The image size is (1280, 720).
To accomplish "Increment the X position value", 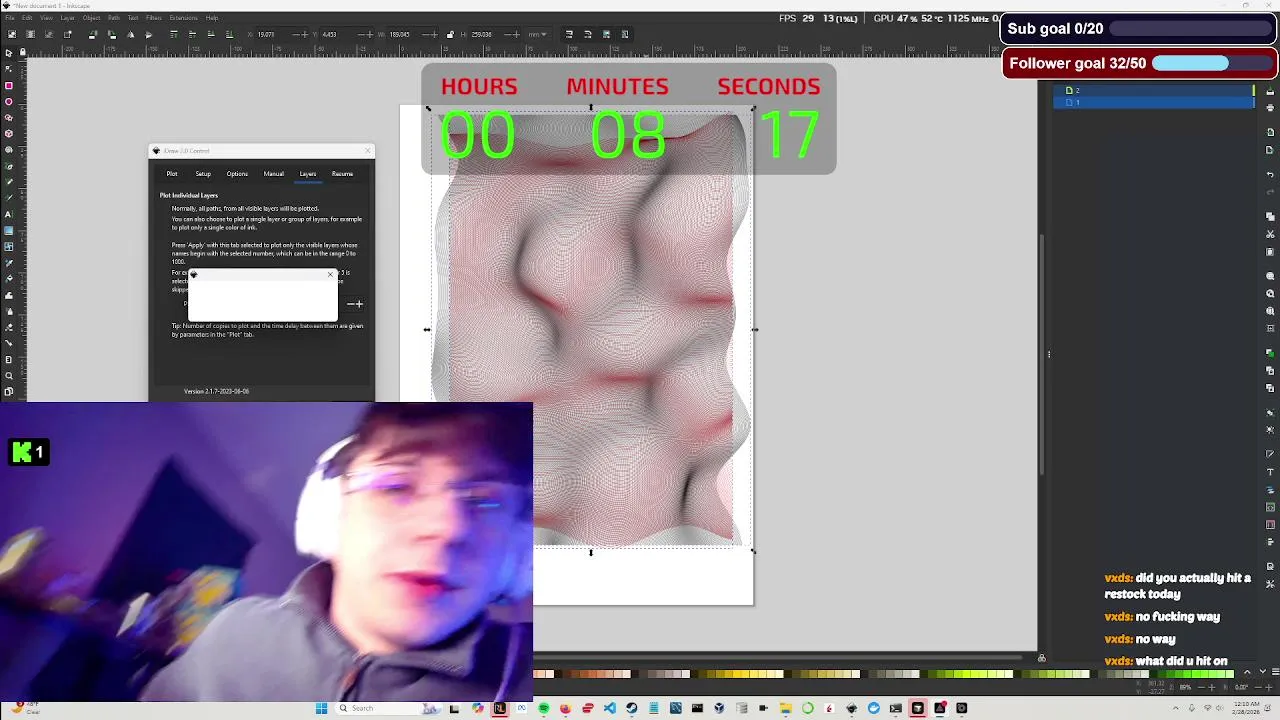I will (305, 34).
